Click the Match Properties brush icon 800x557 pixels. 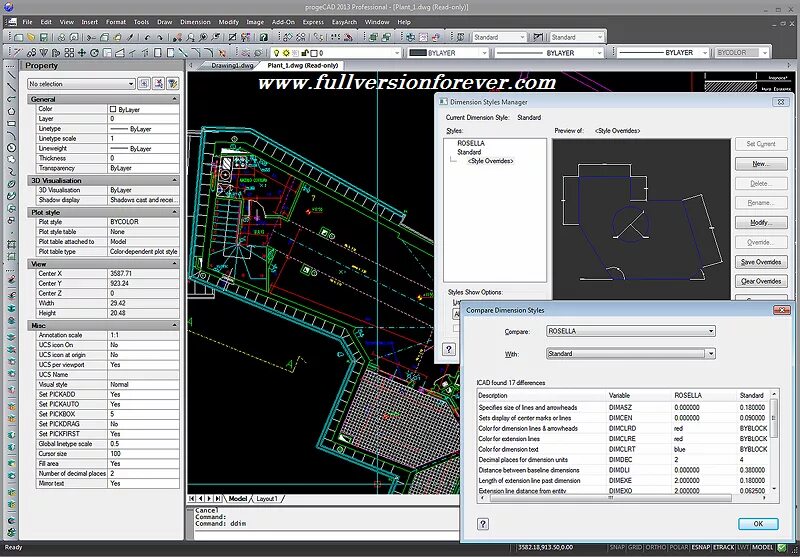(131, 37)
